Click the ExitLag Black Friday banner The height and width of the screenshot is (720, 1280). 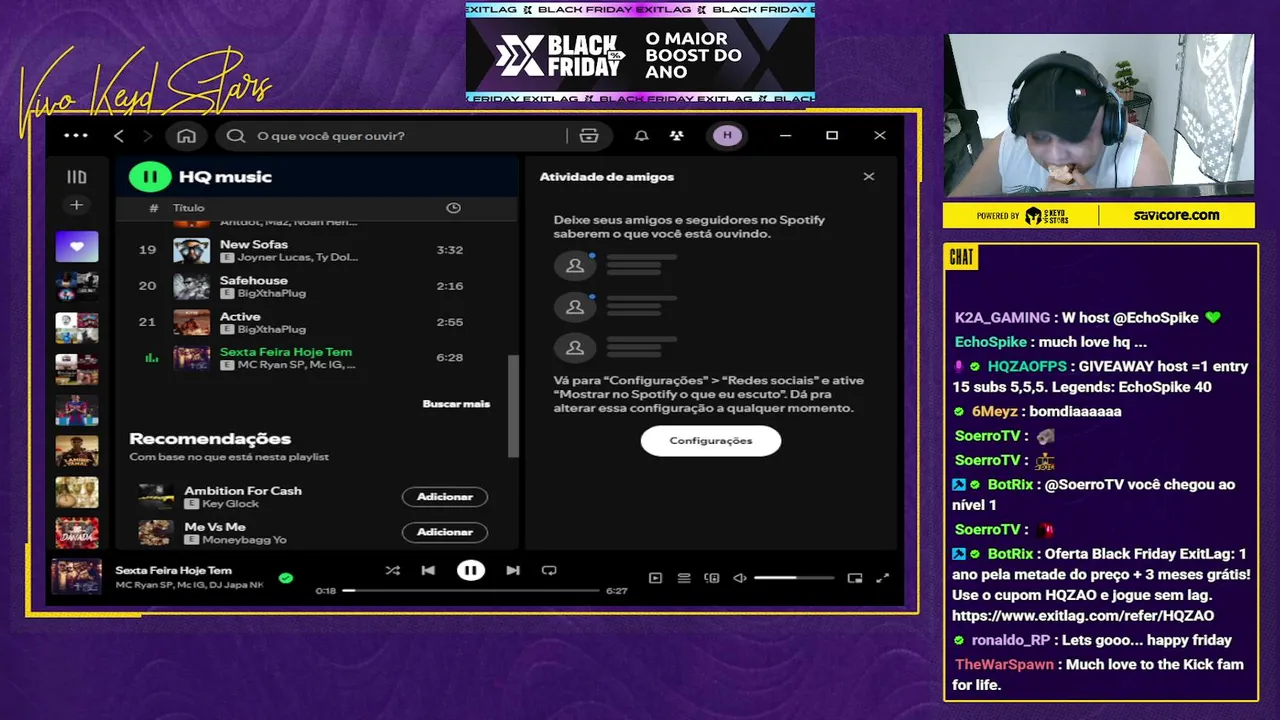click(640, 53)
